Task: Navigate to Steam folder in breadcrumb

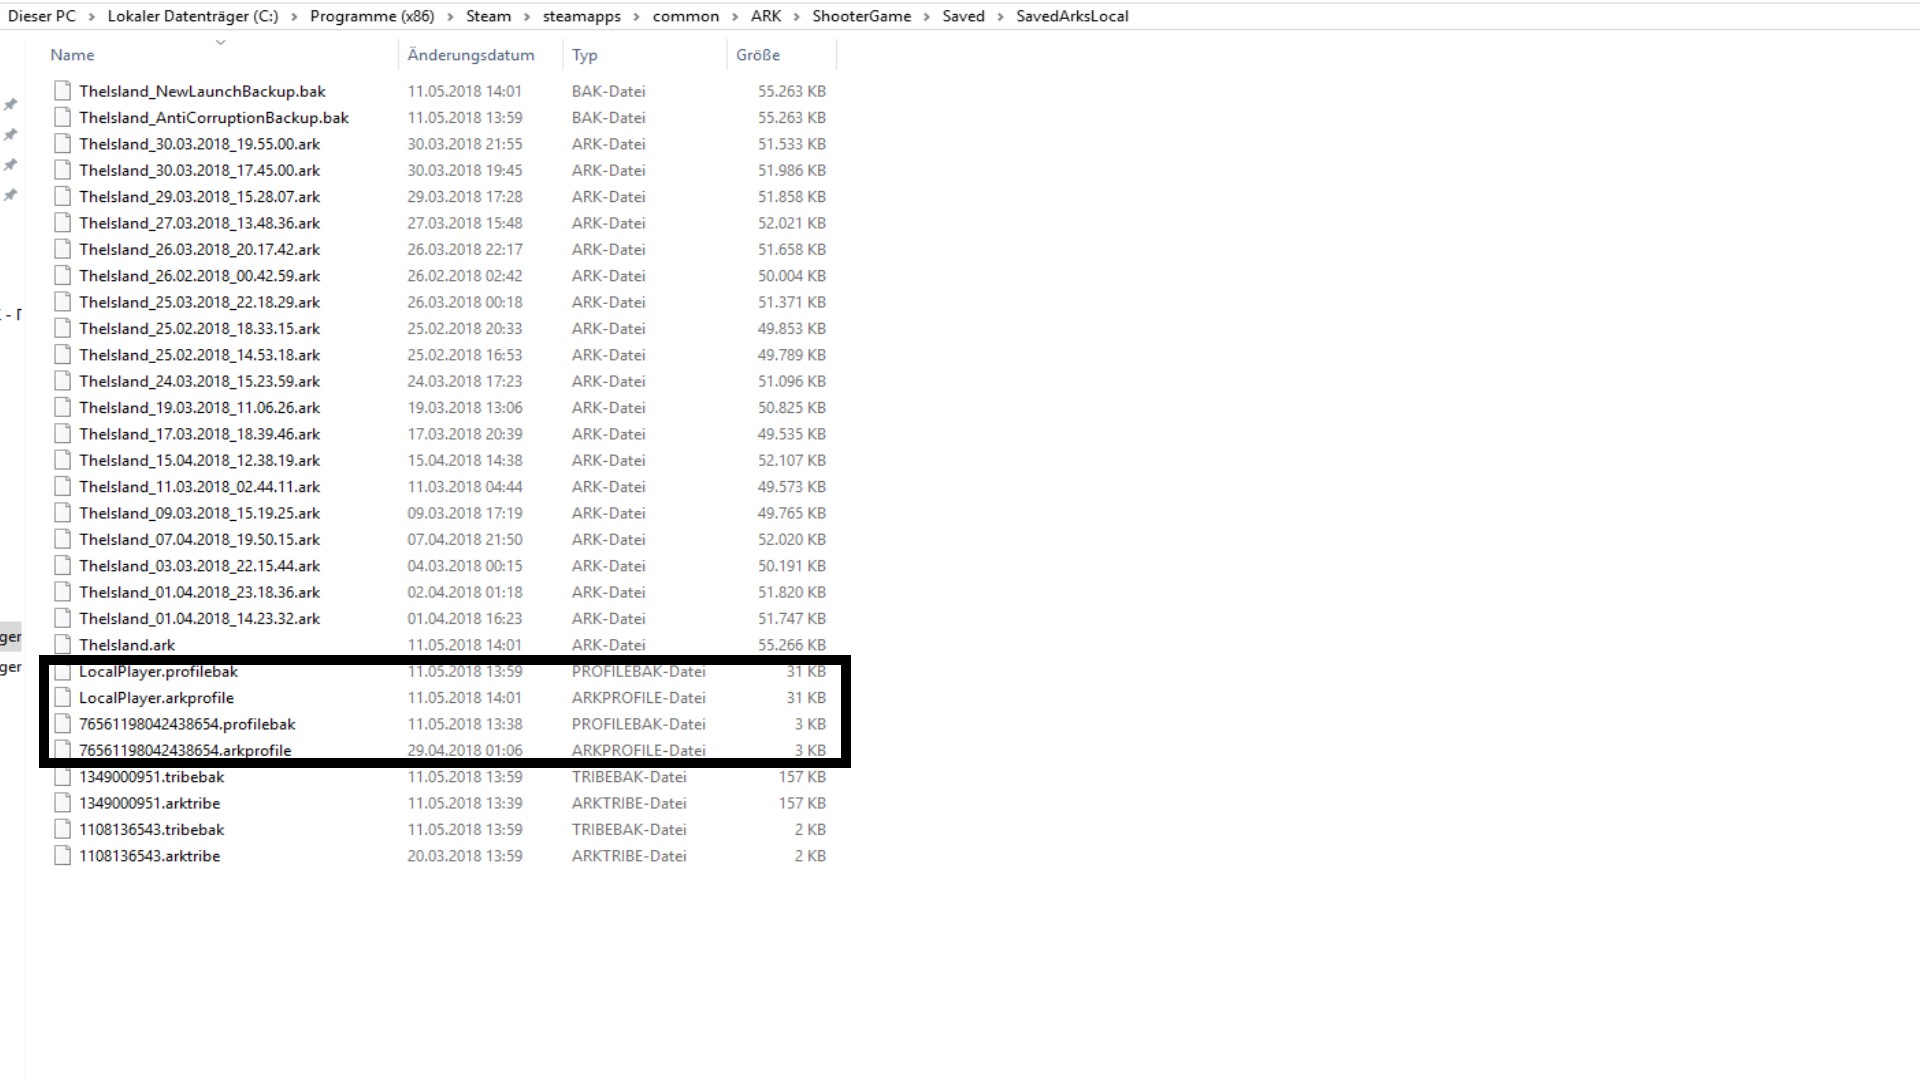Action: (x=488, y=16)
